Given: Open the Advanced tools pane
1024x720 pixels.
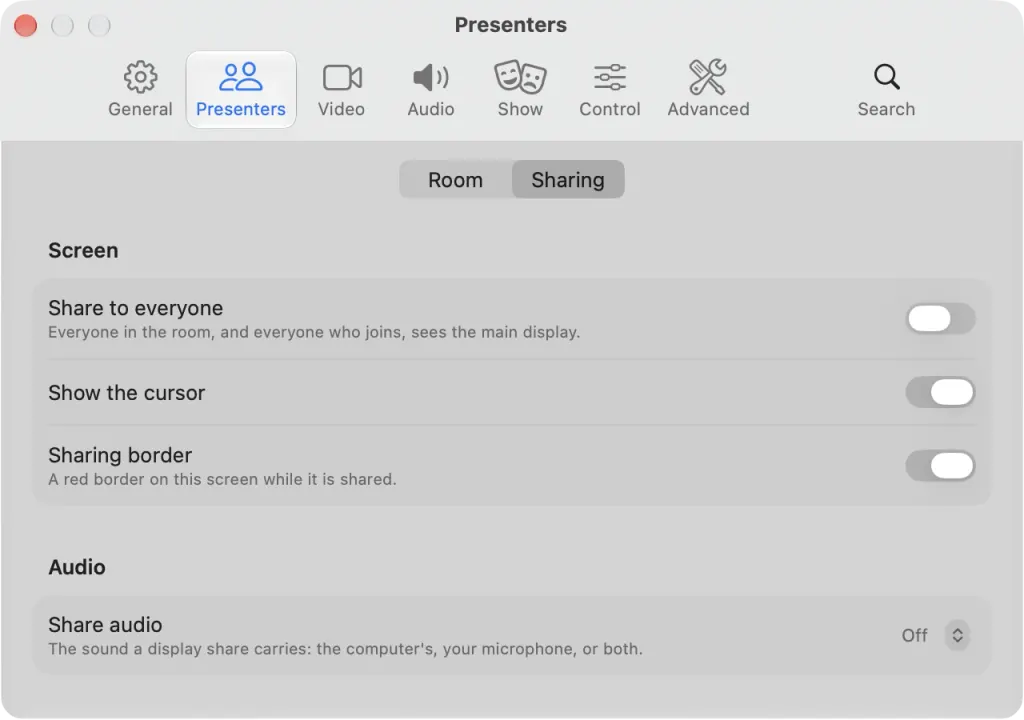Looking at the screenshot, I should (x=709, y=90).
